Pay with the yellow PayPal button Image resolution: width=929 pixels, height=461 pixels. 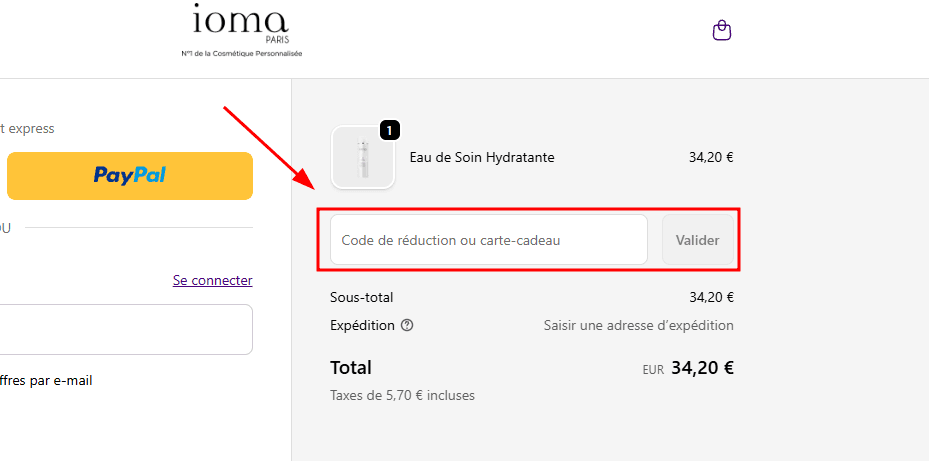coord(130,176)
